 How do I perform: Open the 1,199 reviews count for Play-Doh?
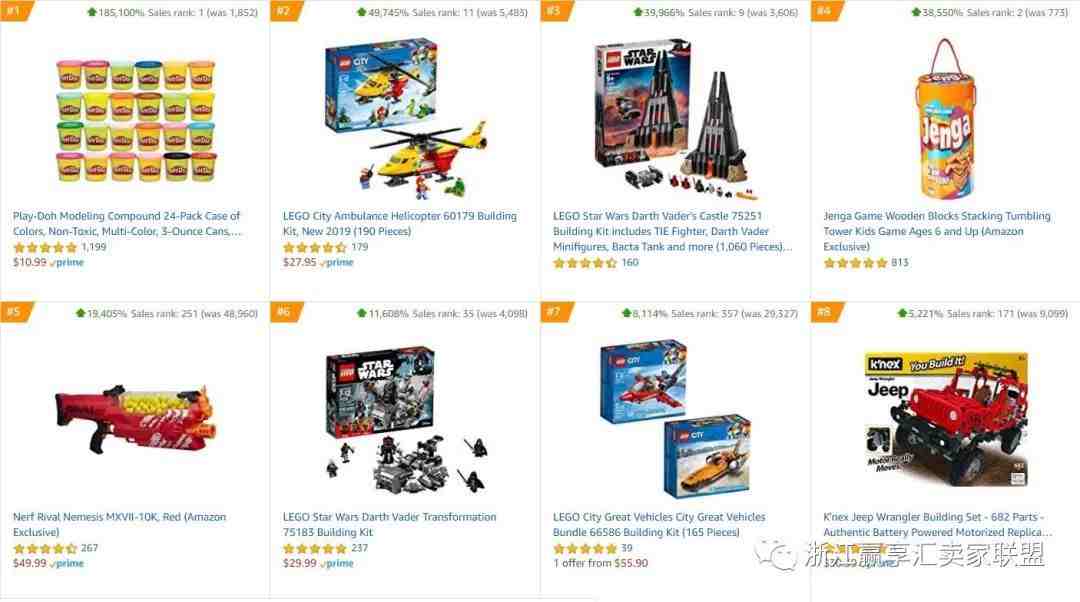click(x=94, y=247)
